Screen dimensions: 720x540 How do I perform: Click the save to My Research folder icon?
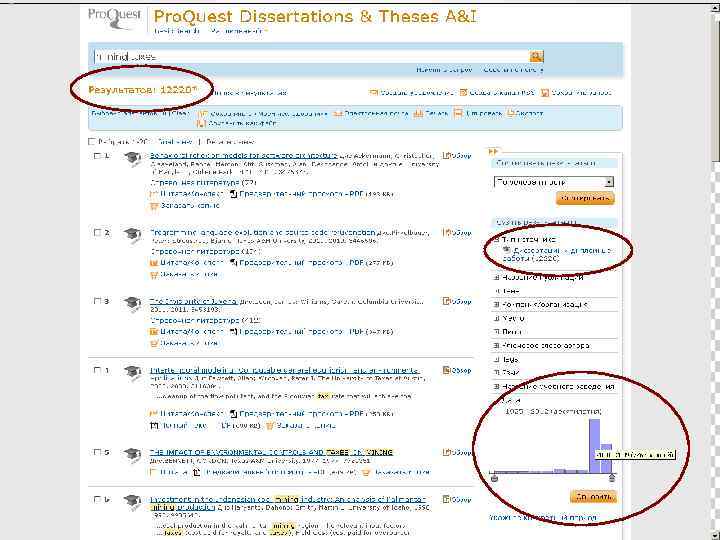point(202,113)
